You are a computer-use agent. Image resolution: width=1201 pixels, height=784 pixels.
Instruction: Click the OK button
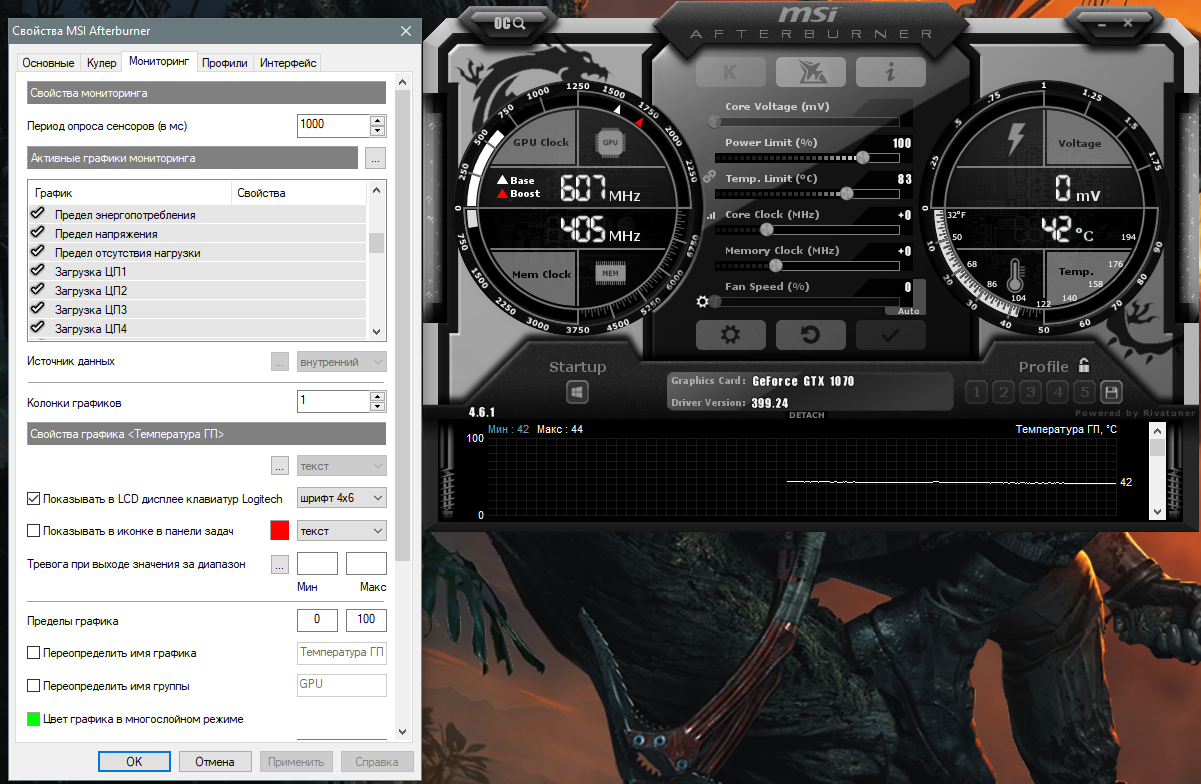click(134, 761)
